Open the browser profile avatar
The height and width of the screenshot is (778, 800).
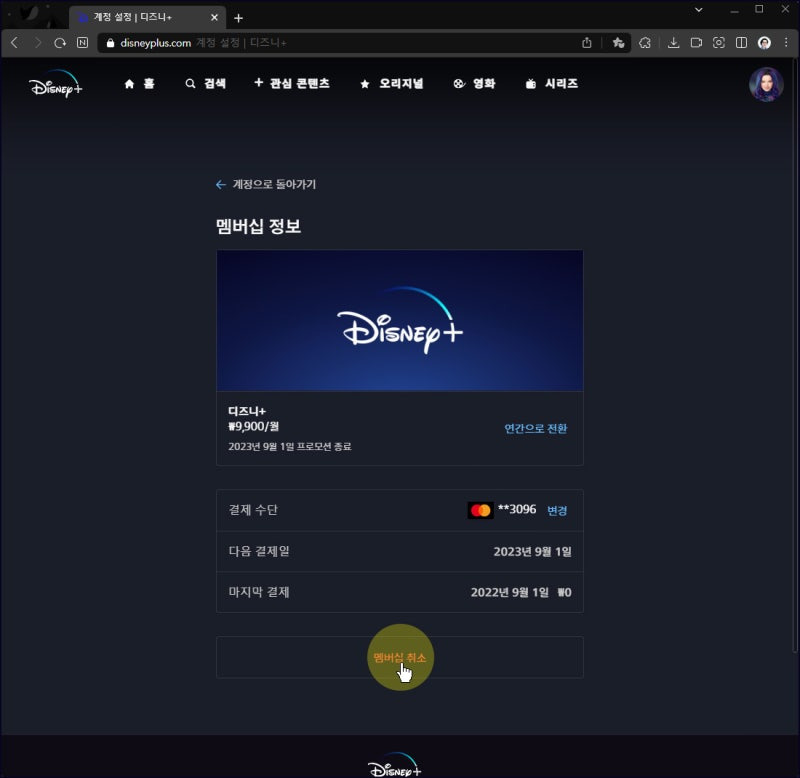coord(764,43)
